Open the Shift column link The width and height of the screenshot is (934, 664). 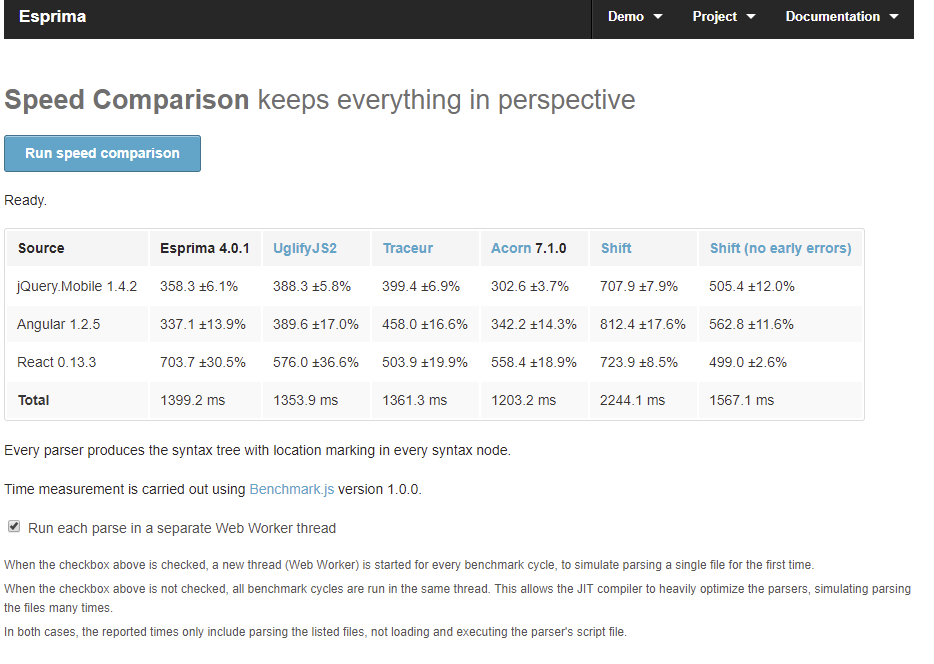(x=616, y=248)
